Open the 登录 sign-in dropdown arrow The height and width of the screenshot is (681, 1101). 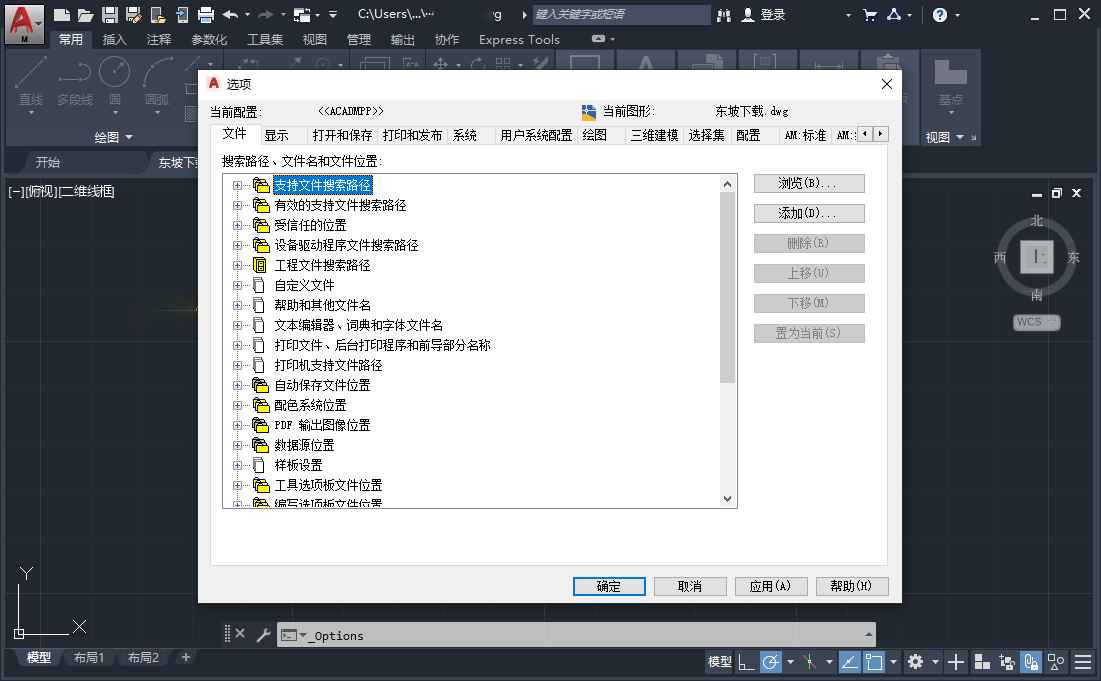(848, 15)
